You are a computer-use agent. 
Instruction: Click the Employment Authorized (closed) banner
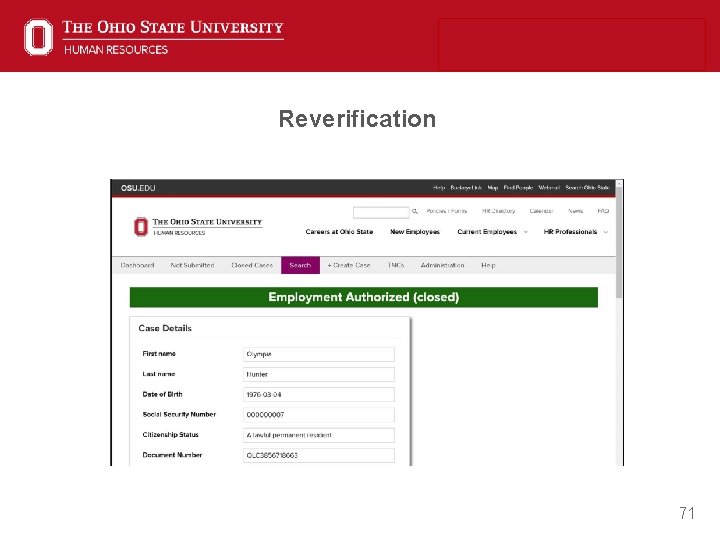[x=364, y=297]
